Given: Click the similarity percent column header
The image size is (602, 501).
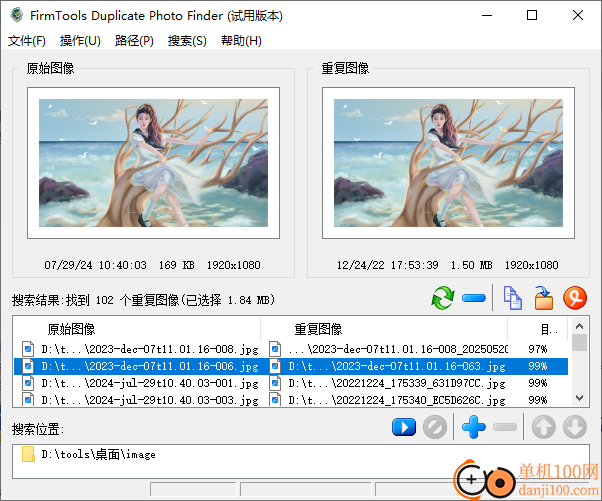Looking at the screenshot, I should tap(538, 329).
